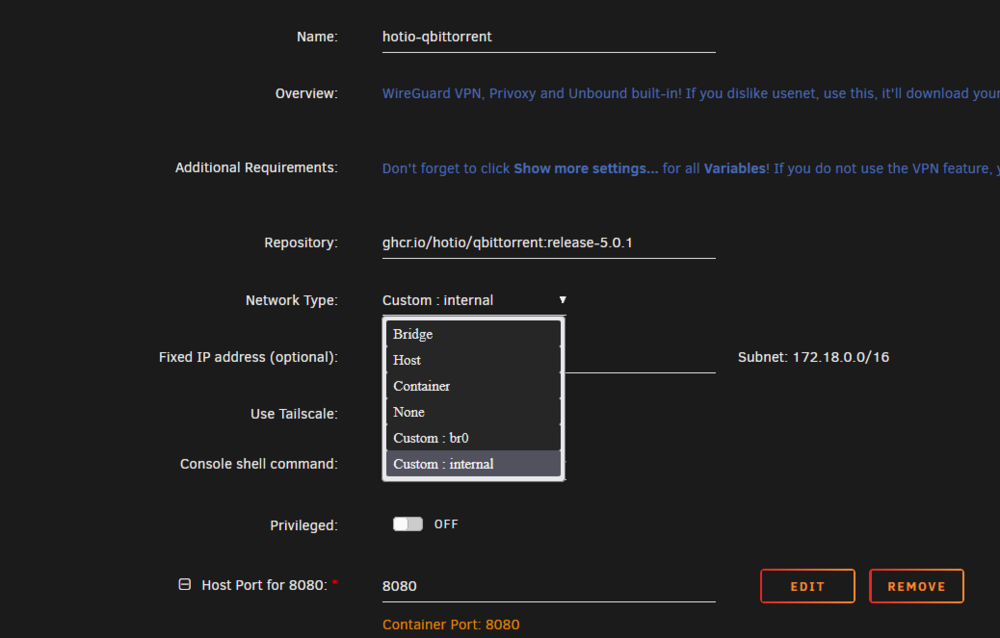Viewport: 1000px width, 638px height.
Task: Click the Host Port 8080 value field
Action: 548,586
